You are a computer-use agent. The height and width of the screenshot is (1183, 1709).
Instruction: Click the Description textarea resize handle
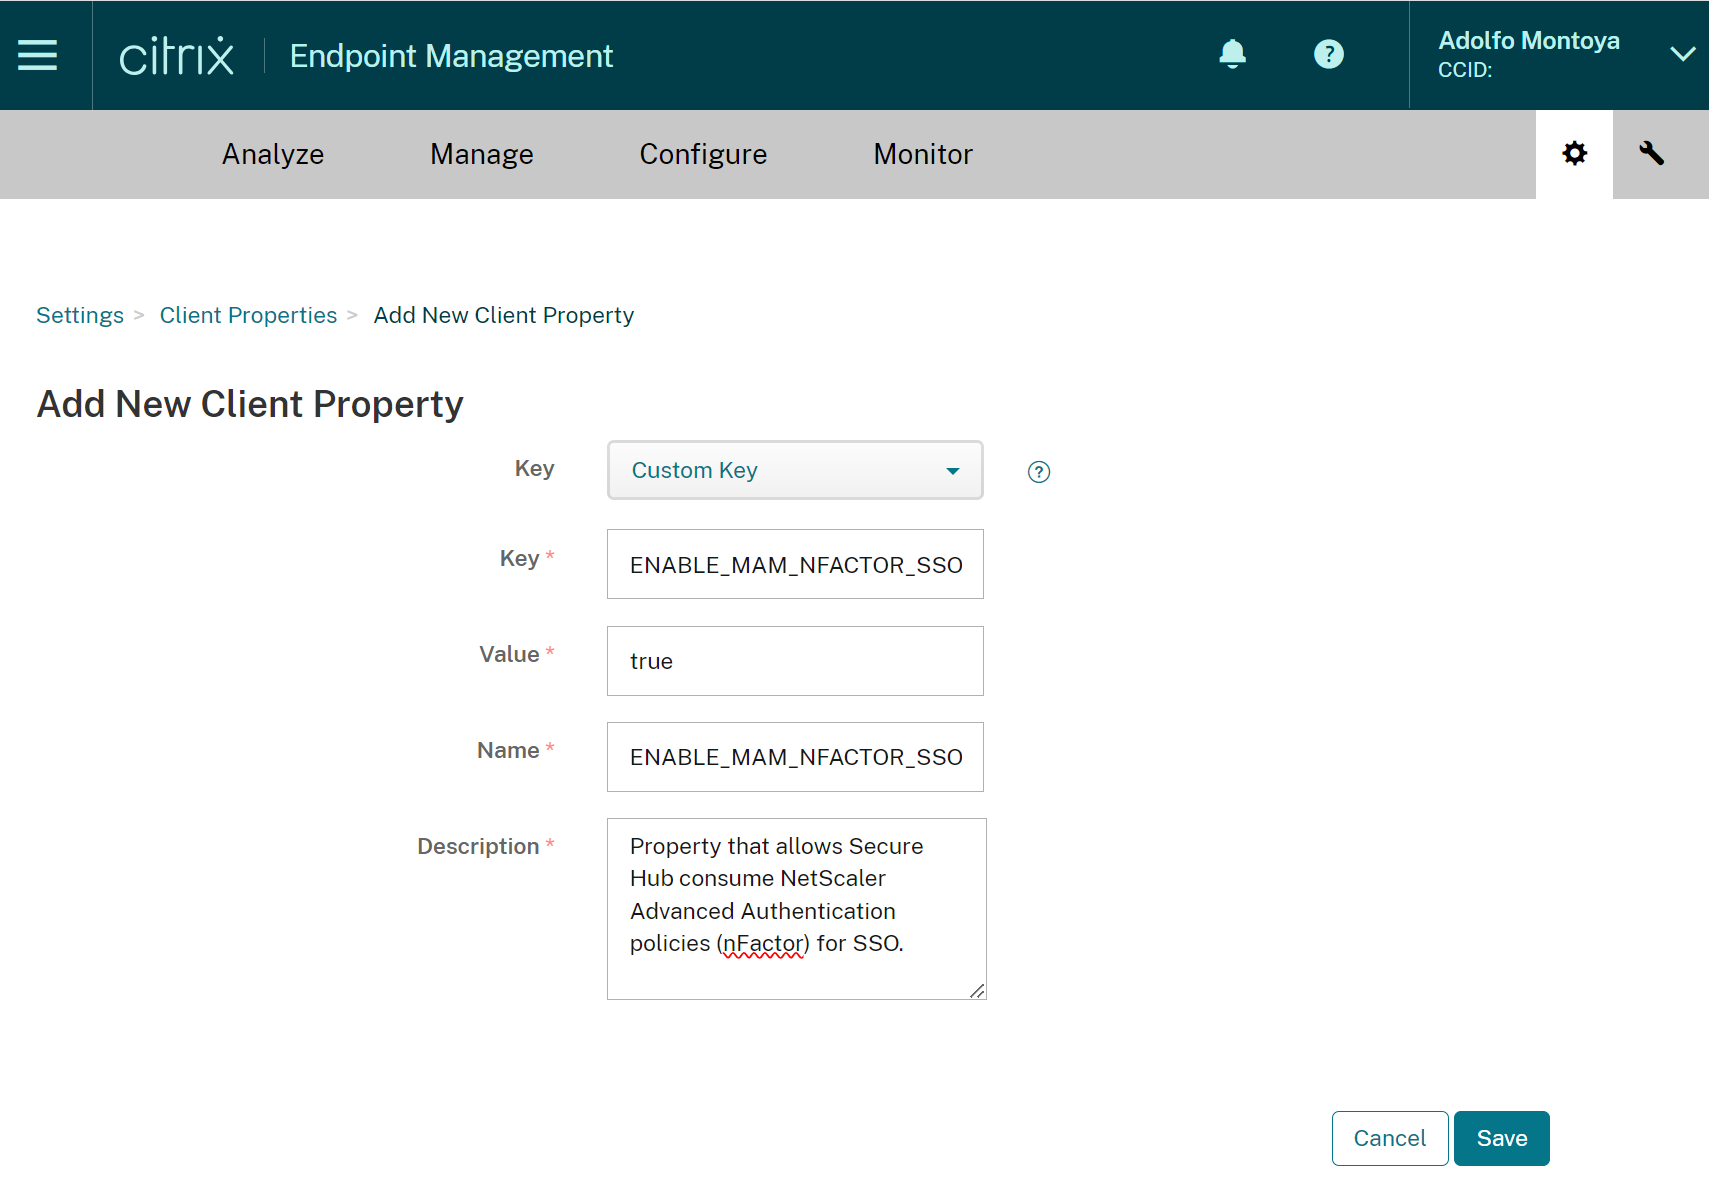pyautogui.click(x=977, y=990)
